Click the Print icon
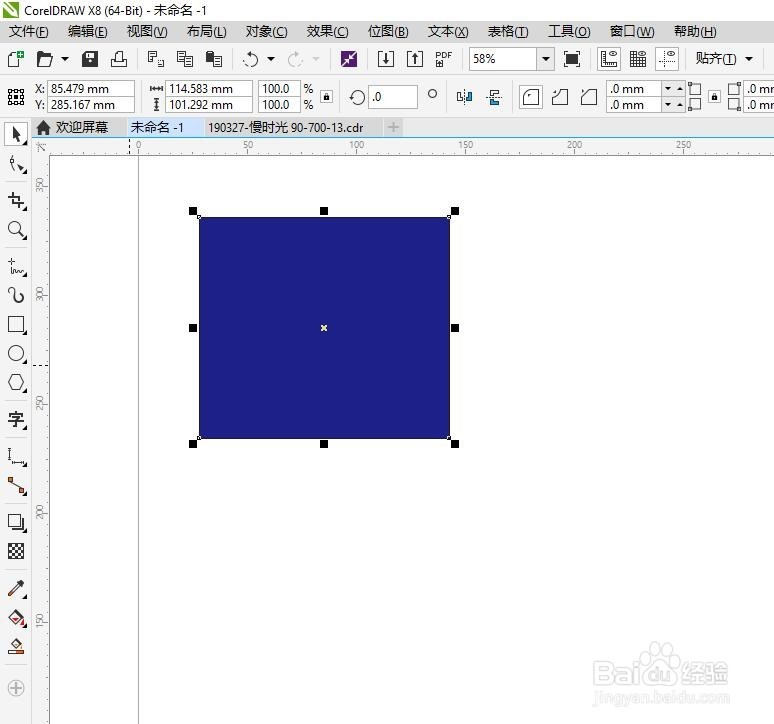Image resolution: width=774 pixels, height=724 pixels. point(119,59)
